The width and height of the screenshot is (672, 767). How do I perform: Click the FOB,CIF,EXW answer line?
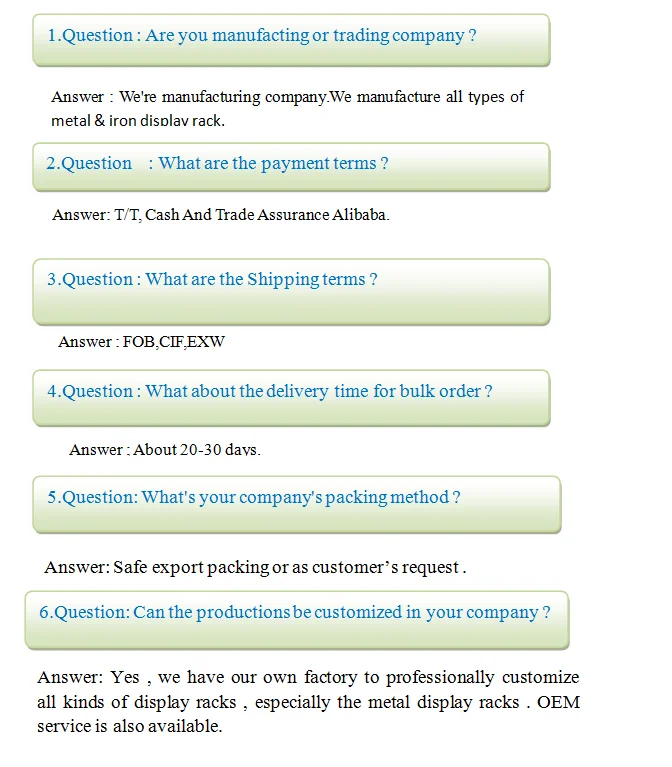click(x=141, y=342)
